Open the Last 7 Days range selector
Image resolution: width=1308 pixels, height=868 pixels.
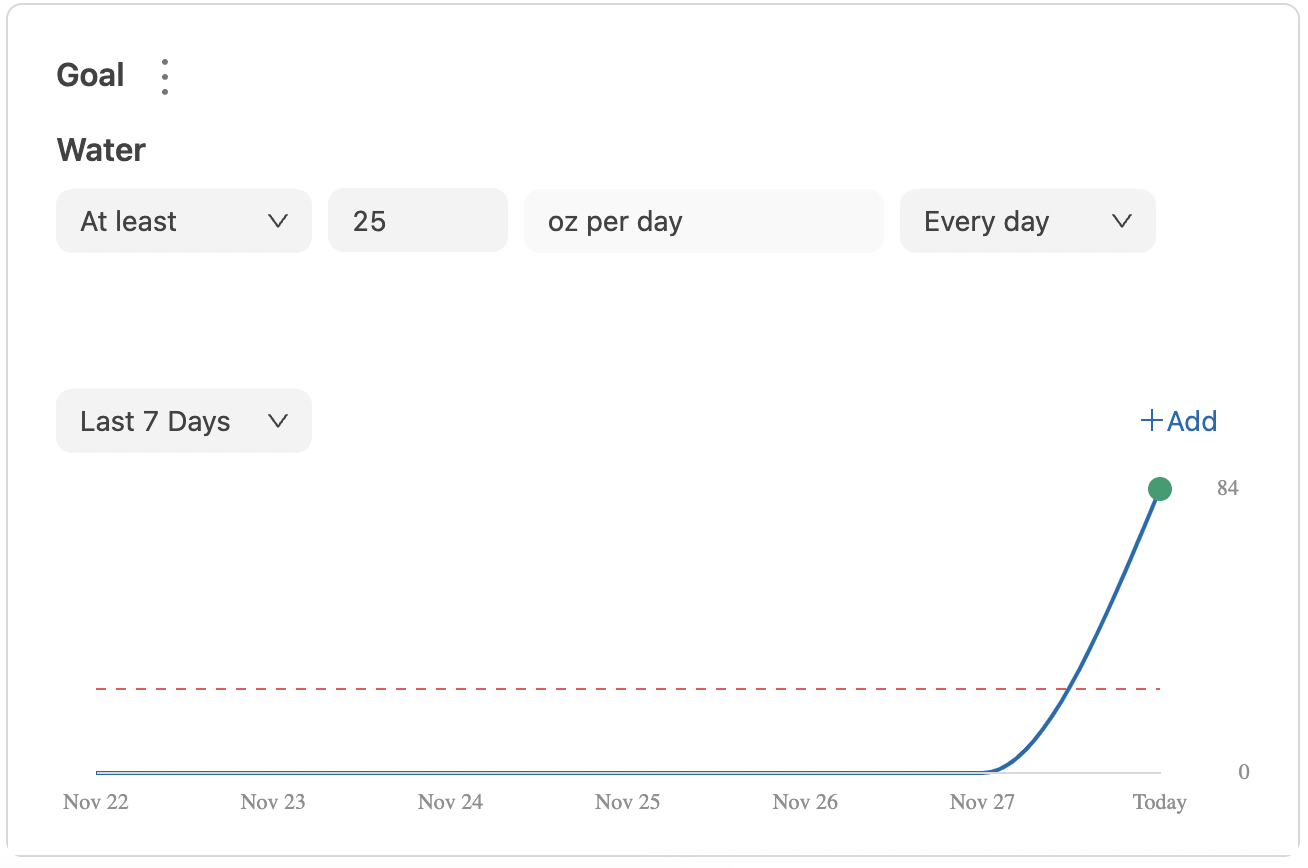184,421
